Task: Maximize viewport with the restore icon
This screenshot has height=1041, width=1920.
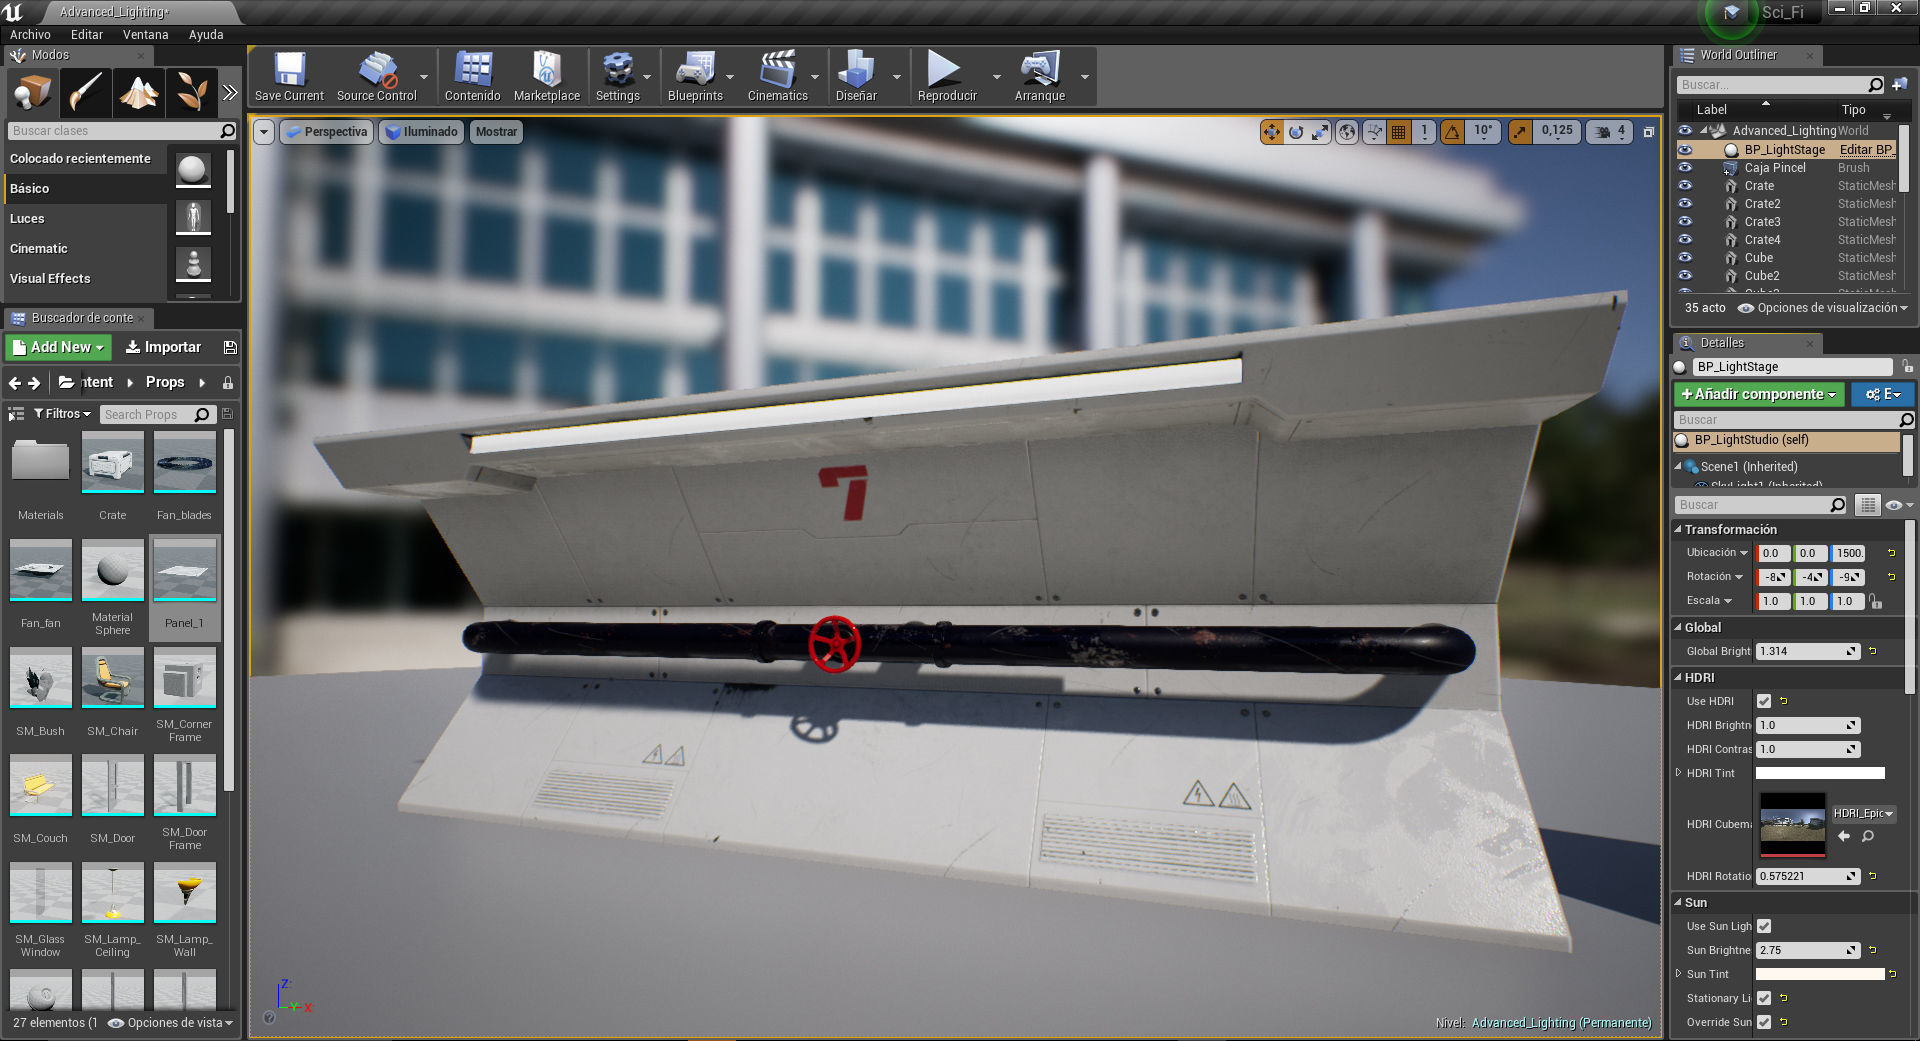Action: [x=1648, y=132]
